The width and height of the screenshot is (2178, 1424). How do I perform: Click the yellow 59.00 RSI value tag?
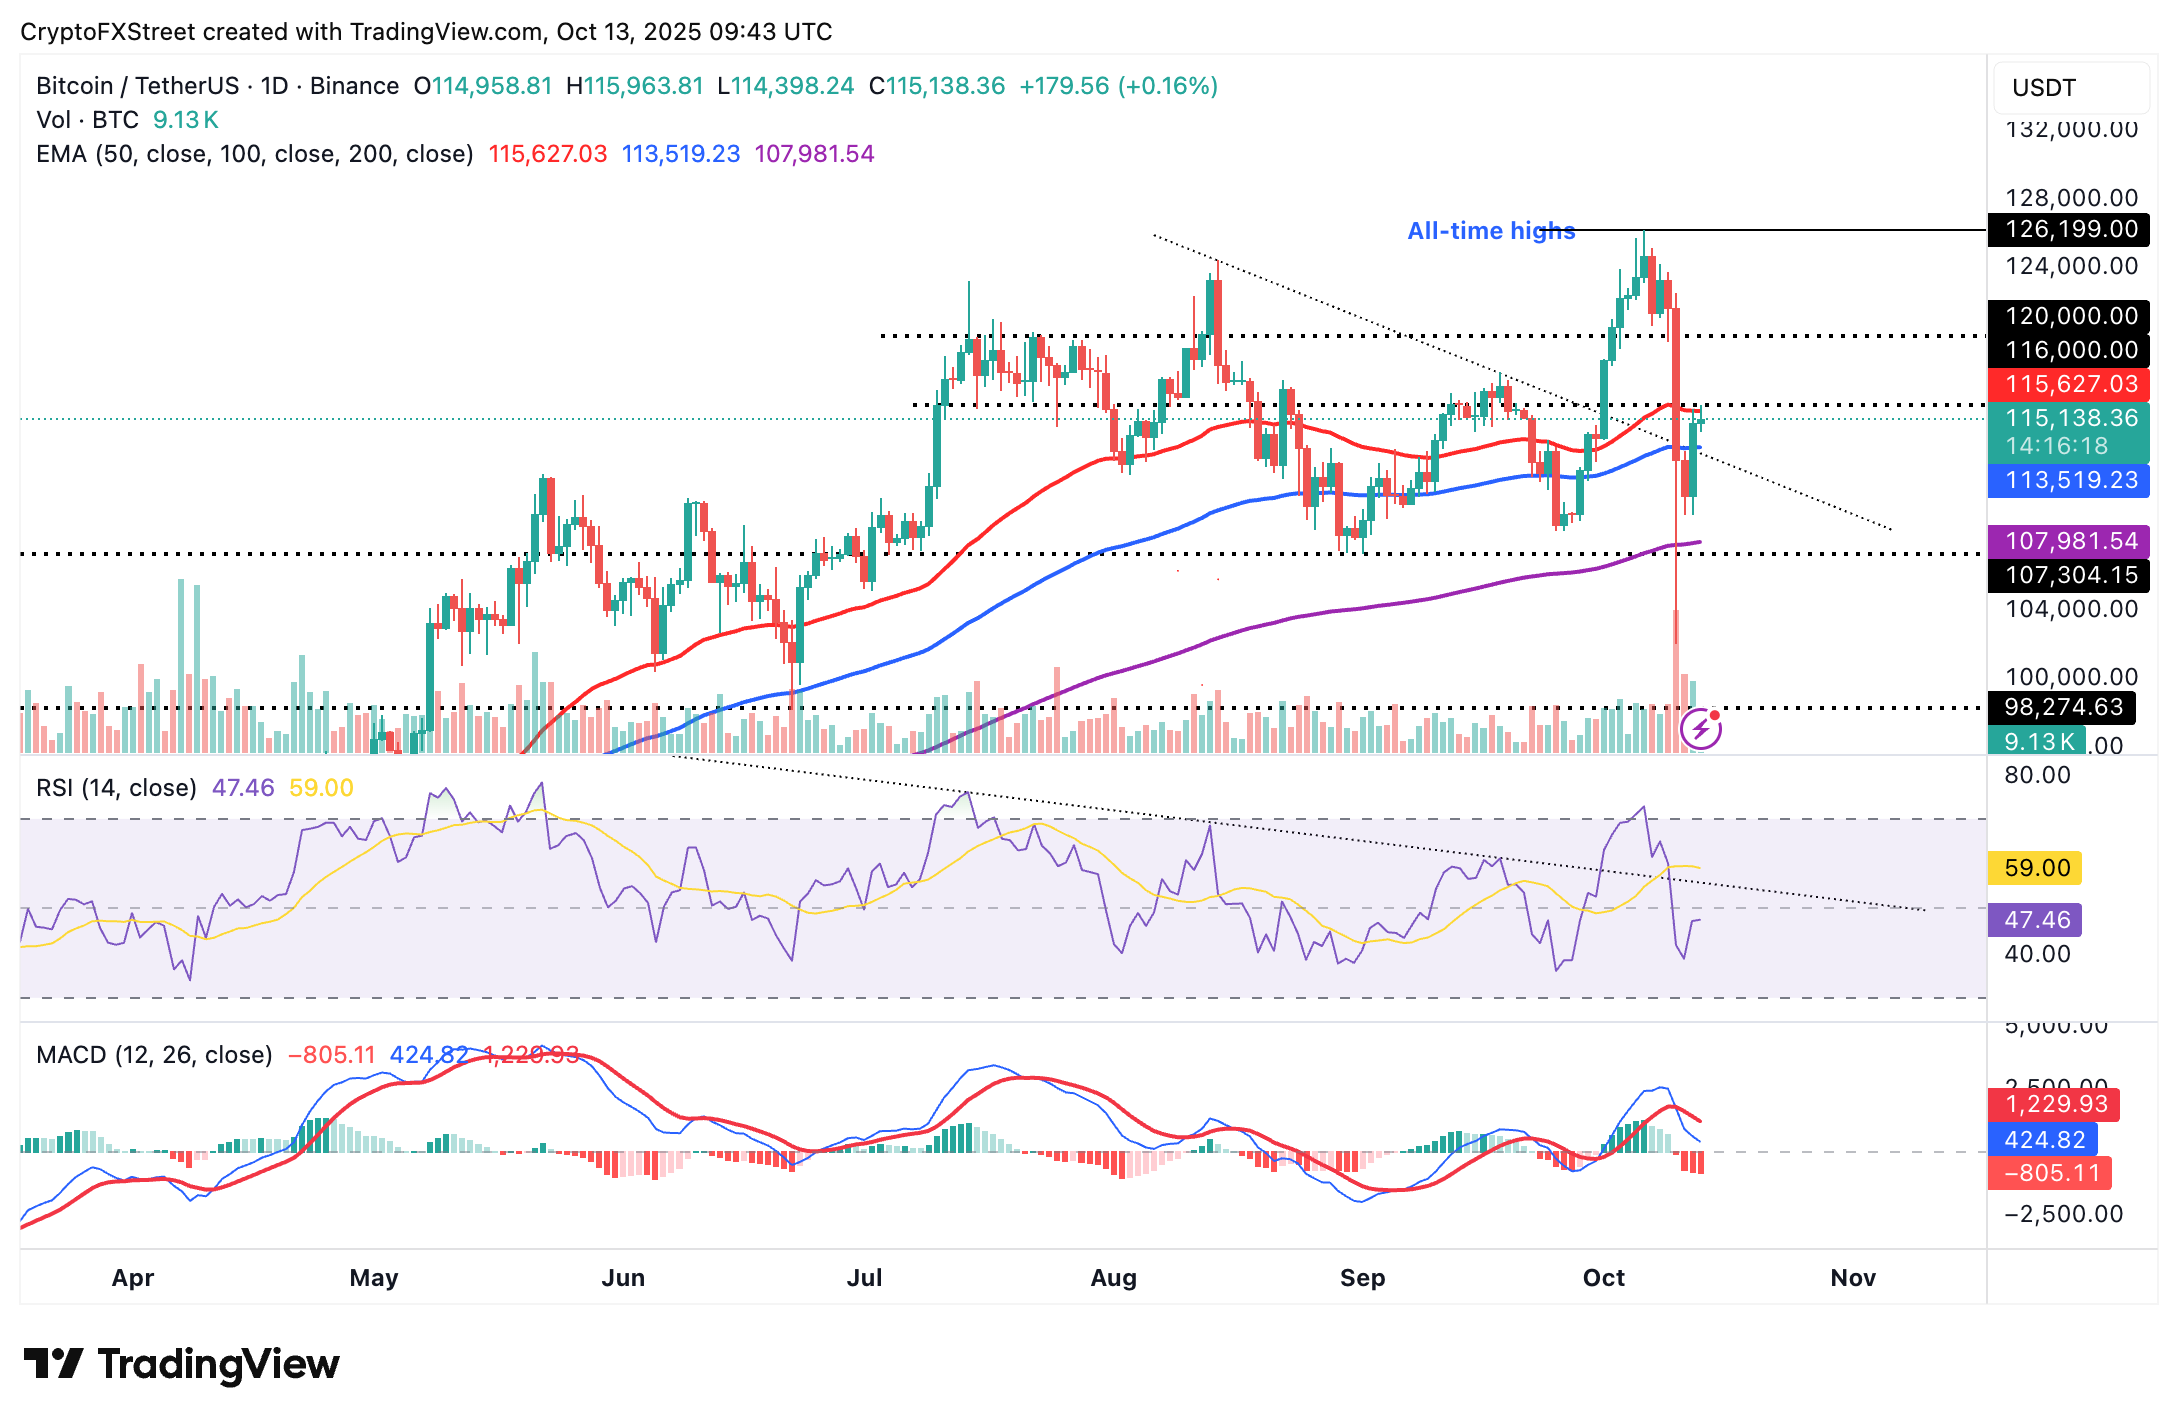tap(2036, 868)
